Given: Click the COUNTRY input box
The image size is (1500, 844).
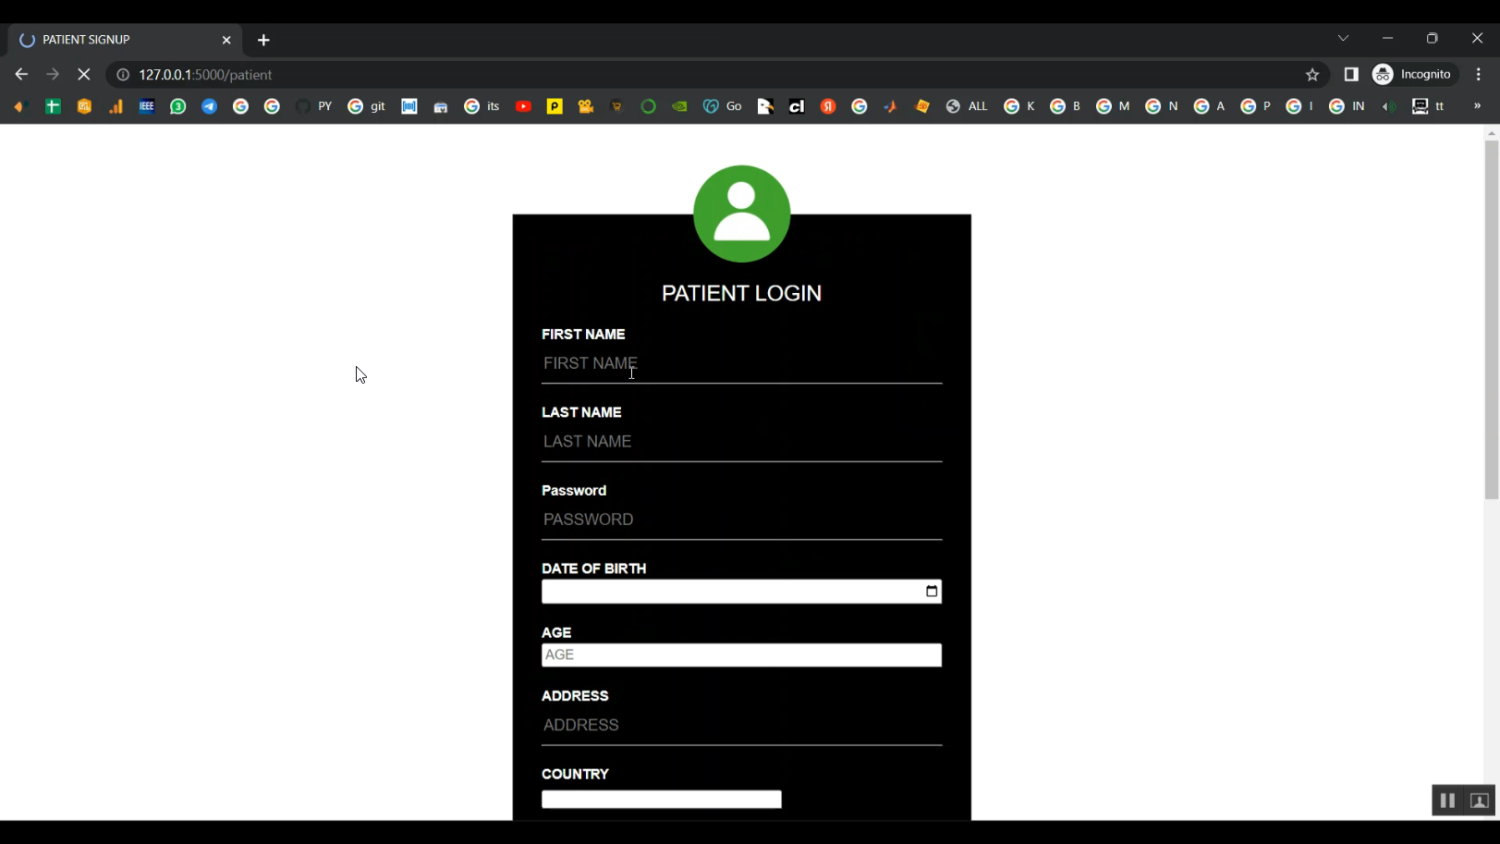Looking at the screenshot, I should point(662,799).
